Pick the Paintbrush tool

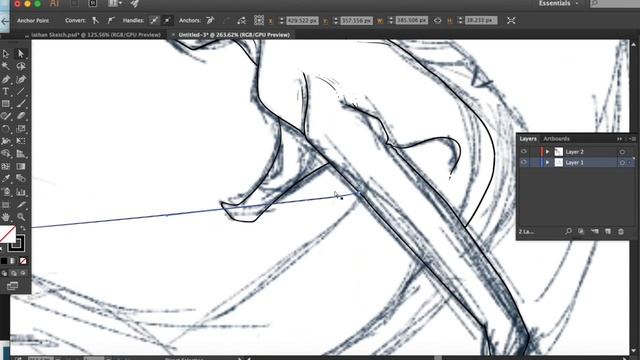pos(20,104)
